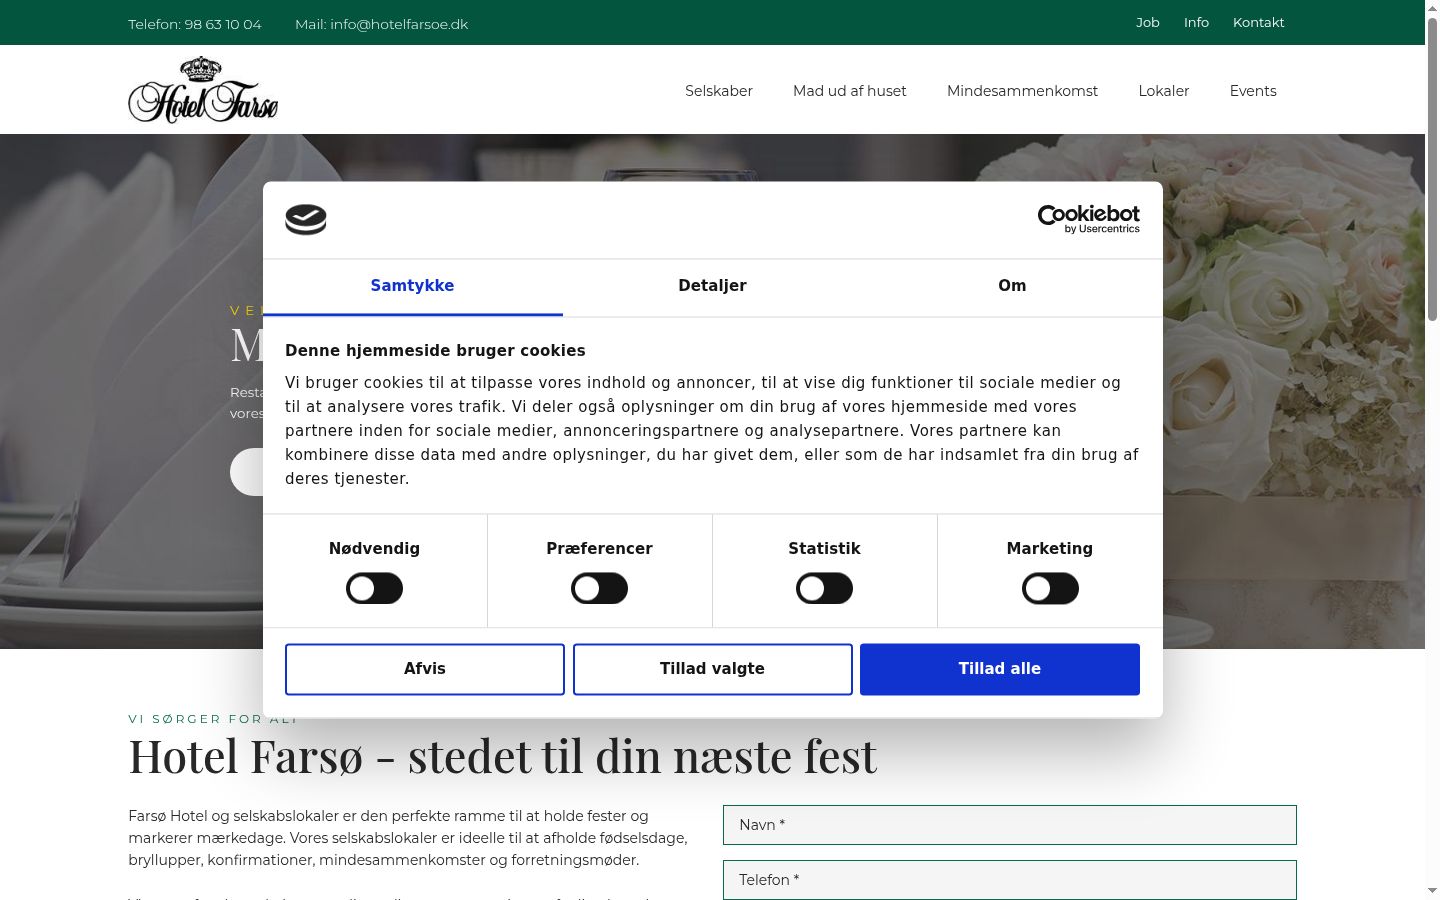Open the Om tab
1440x900 pixels.
click(x=1012, y=286)
